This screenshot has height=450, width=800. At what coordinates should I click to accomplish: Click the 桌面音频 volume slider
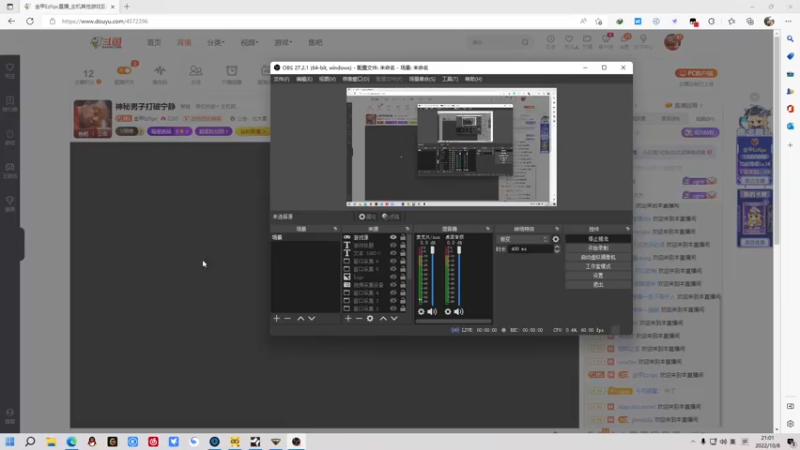tap(459, 276)
